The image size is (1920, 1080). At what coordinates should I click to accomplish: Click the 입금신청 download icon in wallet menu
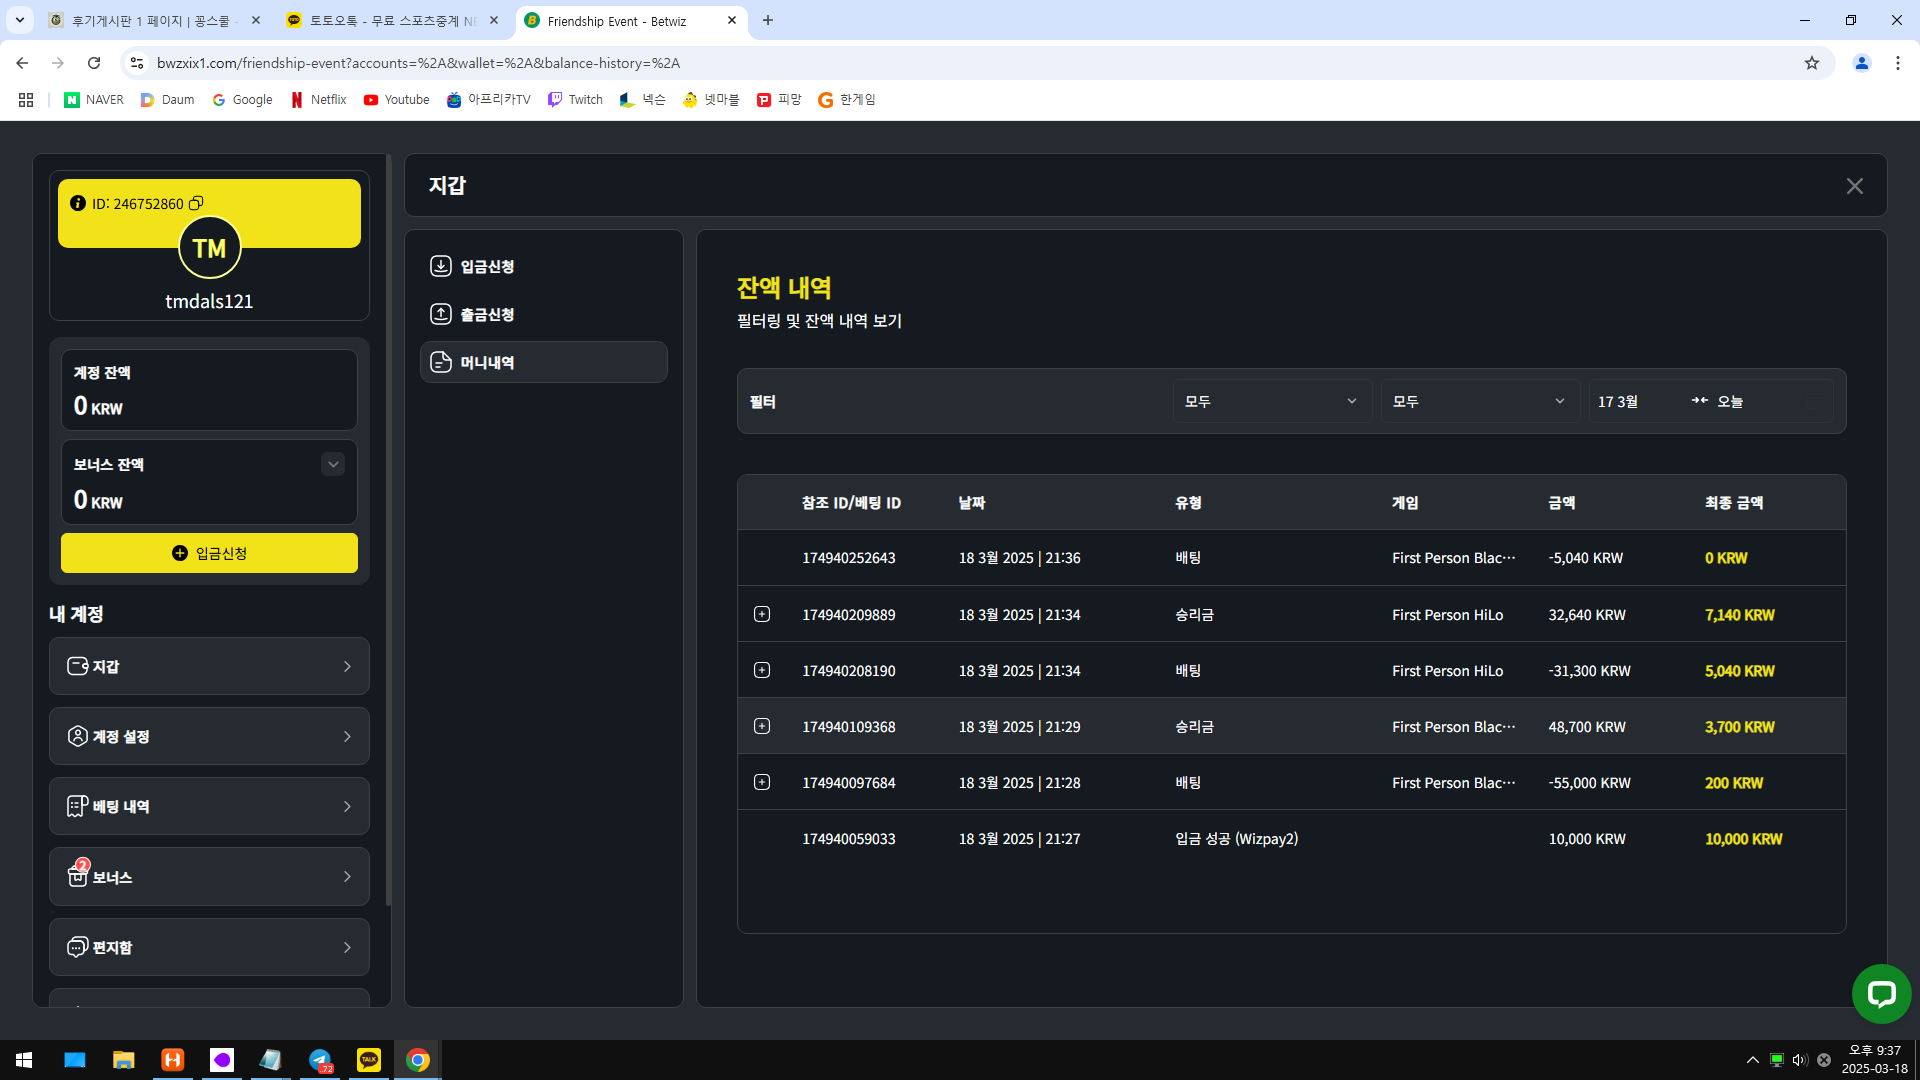441,266
